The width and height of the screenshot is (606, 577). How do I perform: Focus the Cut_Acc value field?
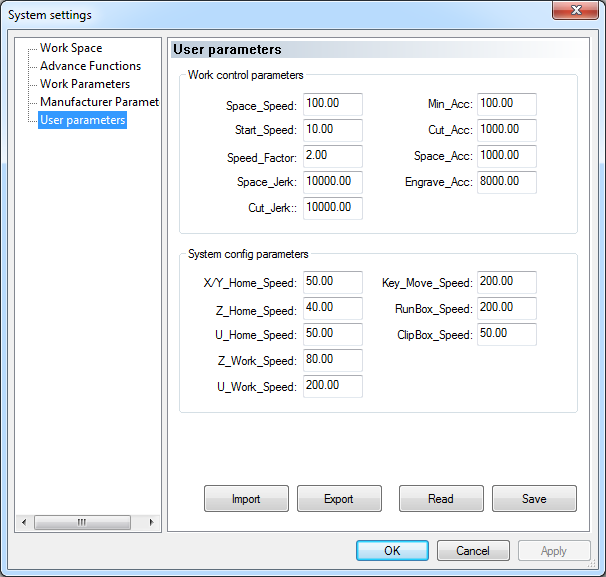pyautogui.click(x=507, y=131)
